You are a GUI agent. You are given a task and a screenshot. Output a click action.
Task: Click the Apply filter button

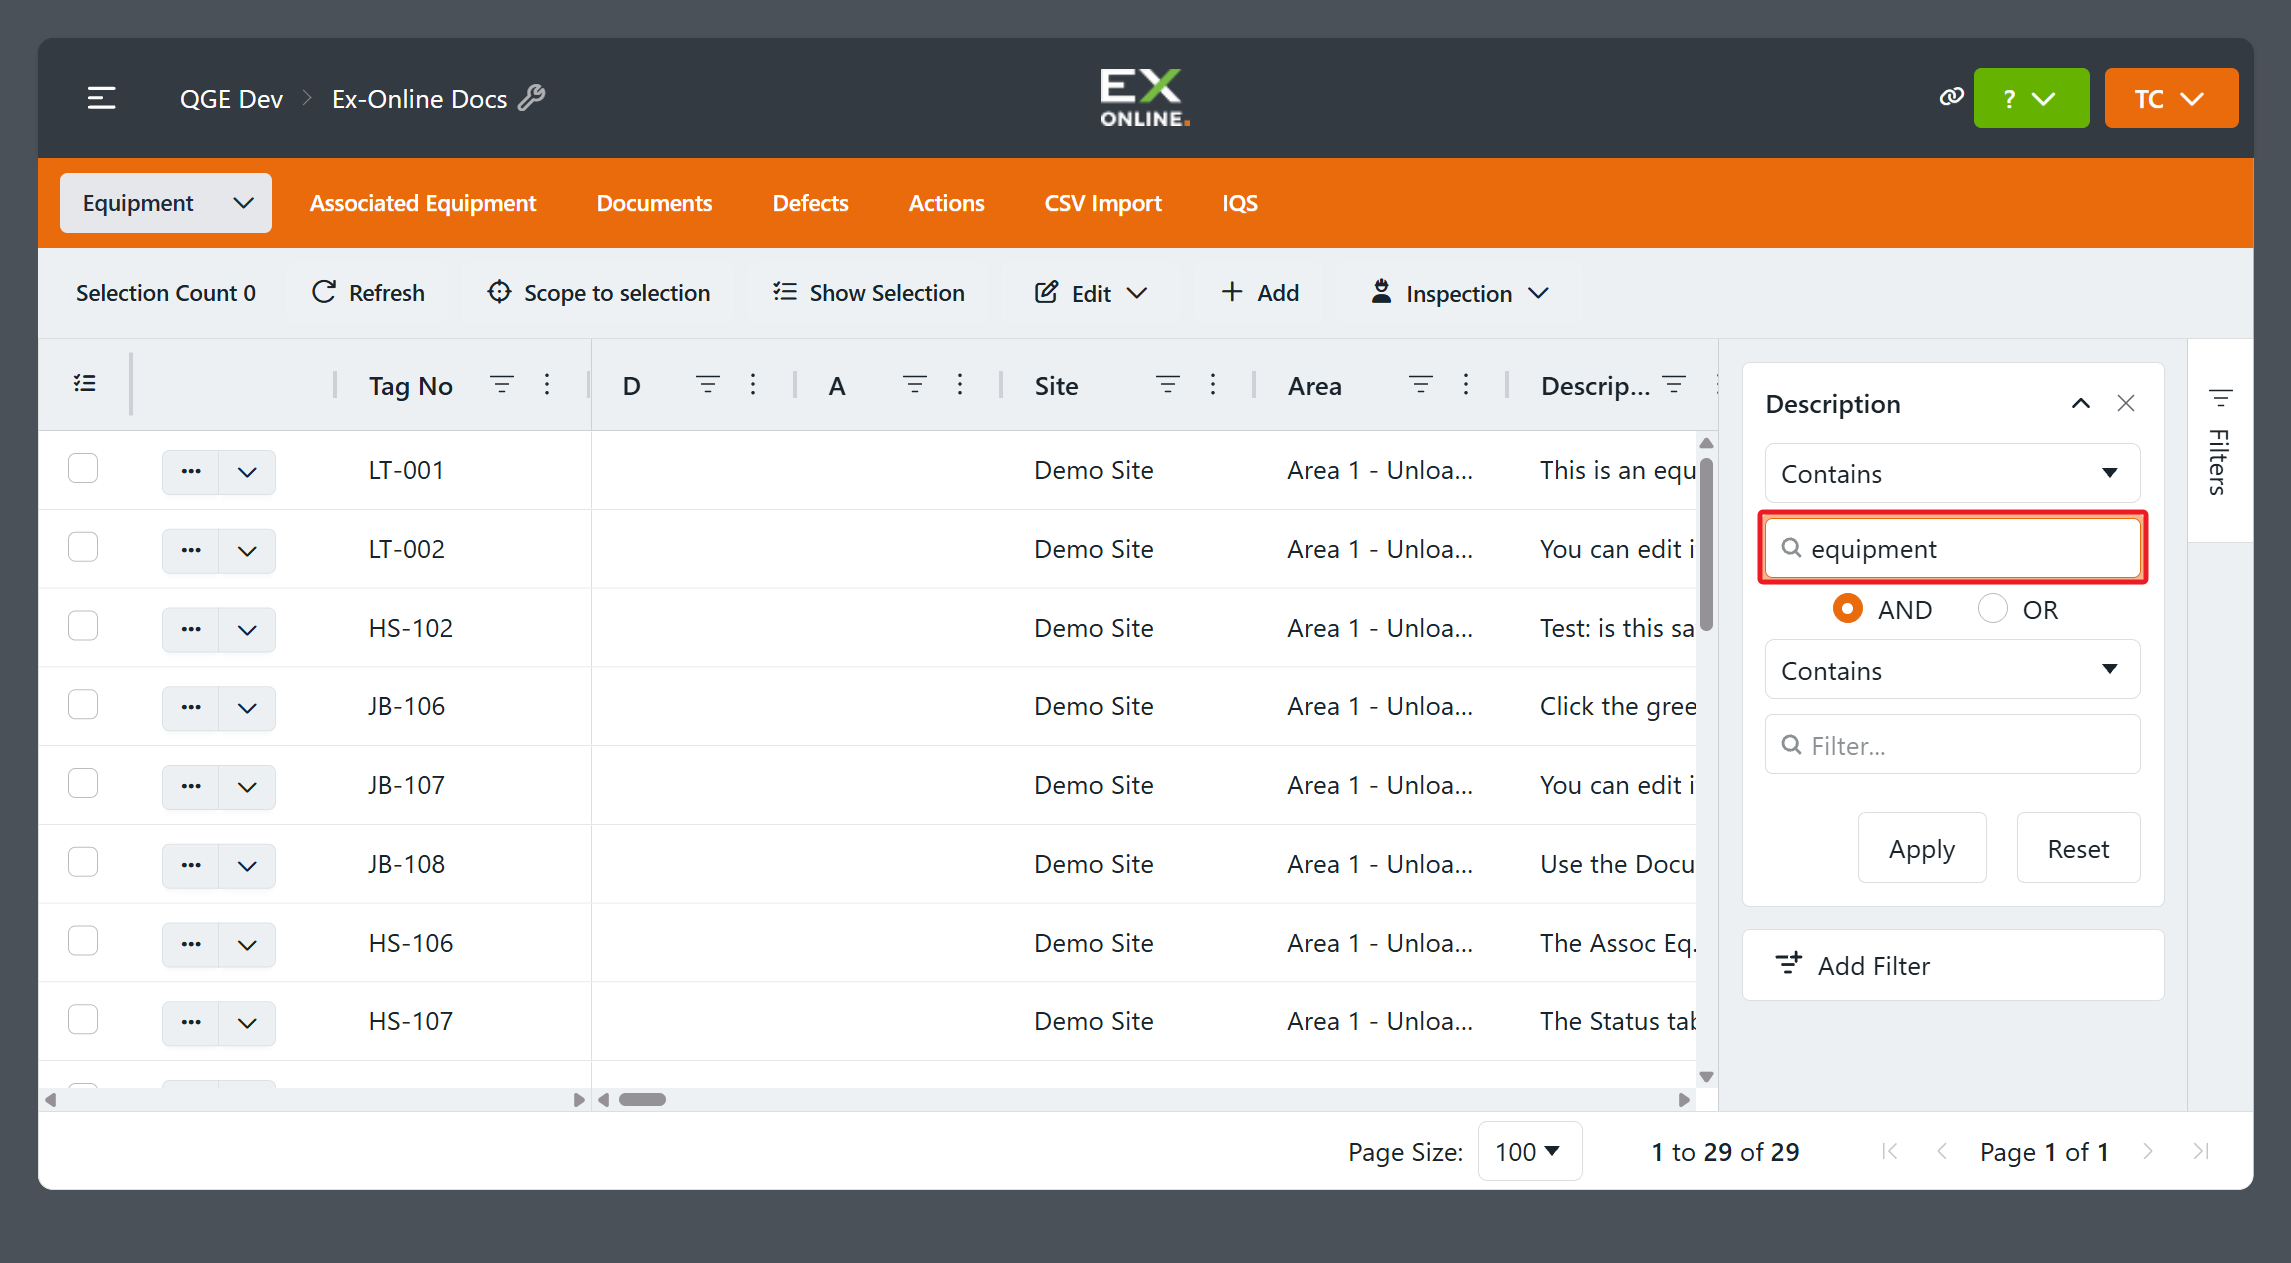click(x=1922, y=848)
